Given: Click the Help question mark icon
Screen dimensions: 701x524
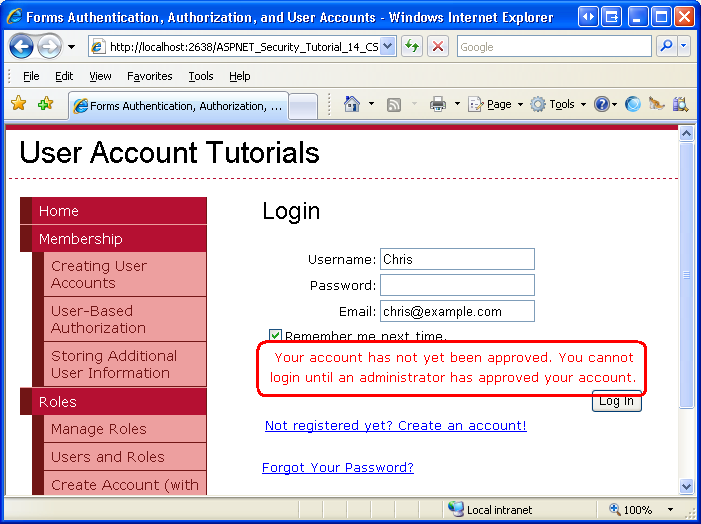Looking at the screenshot, I should [x=602, y=105].
